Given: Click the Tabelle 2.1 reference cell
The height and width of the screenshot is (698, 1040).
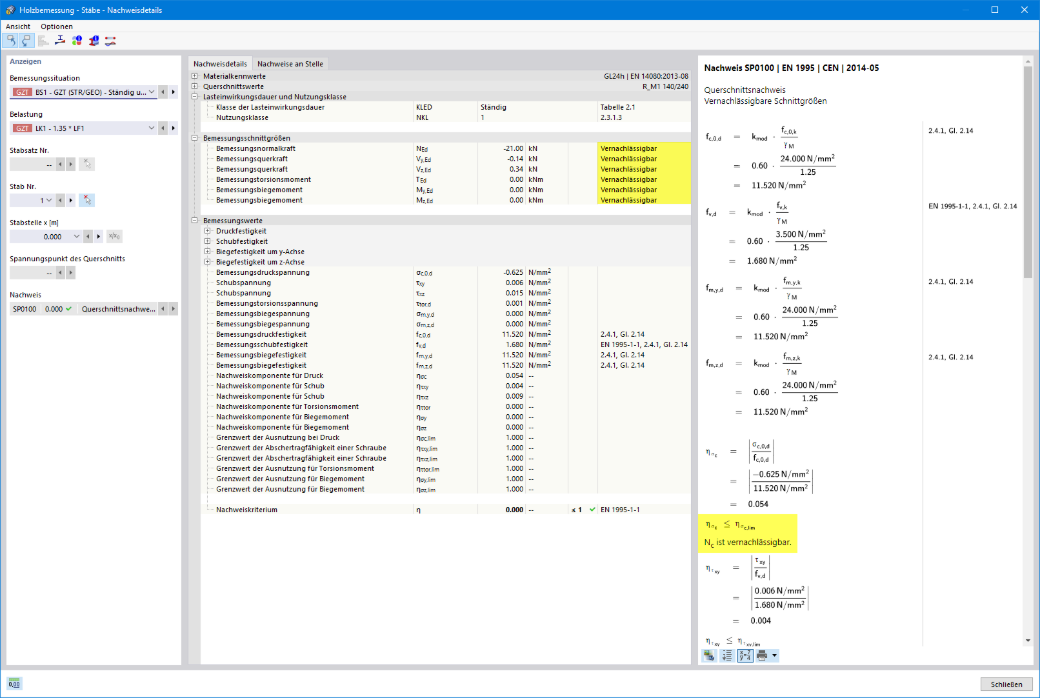Looking at the screenshot, I should (643, 107).
